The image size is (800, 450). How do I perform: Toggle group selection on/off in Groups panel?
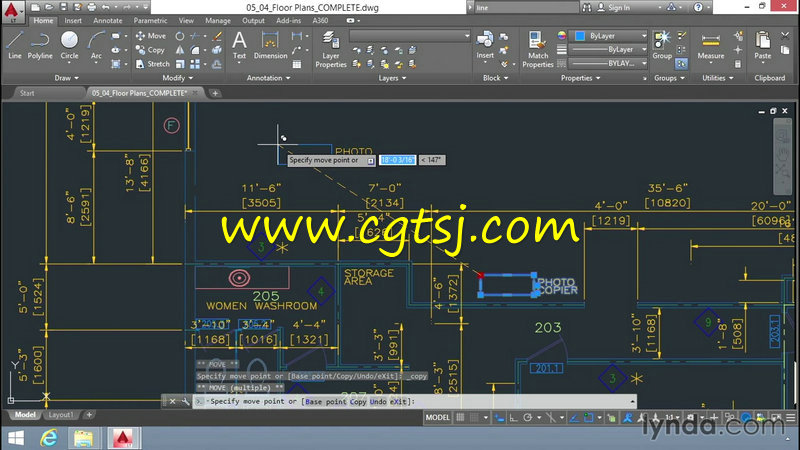(682, 64)
